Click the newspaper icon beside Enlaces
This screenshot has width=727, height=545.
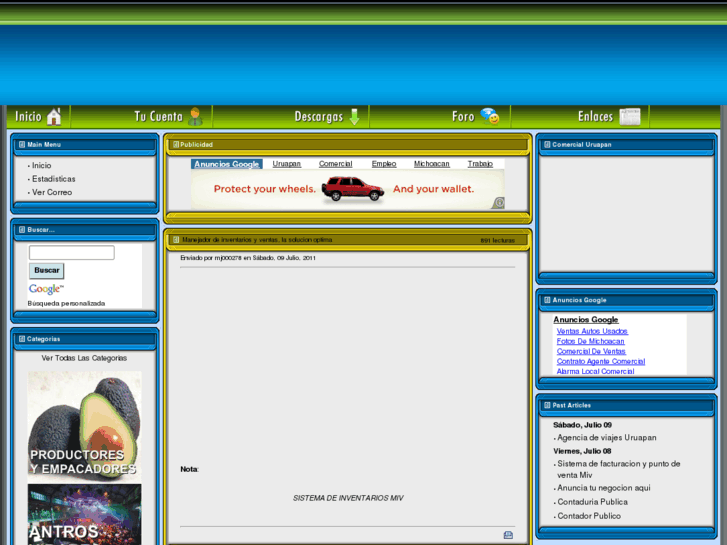(x=630, y=117)
